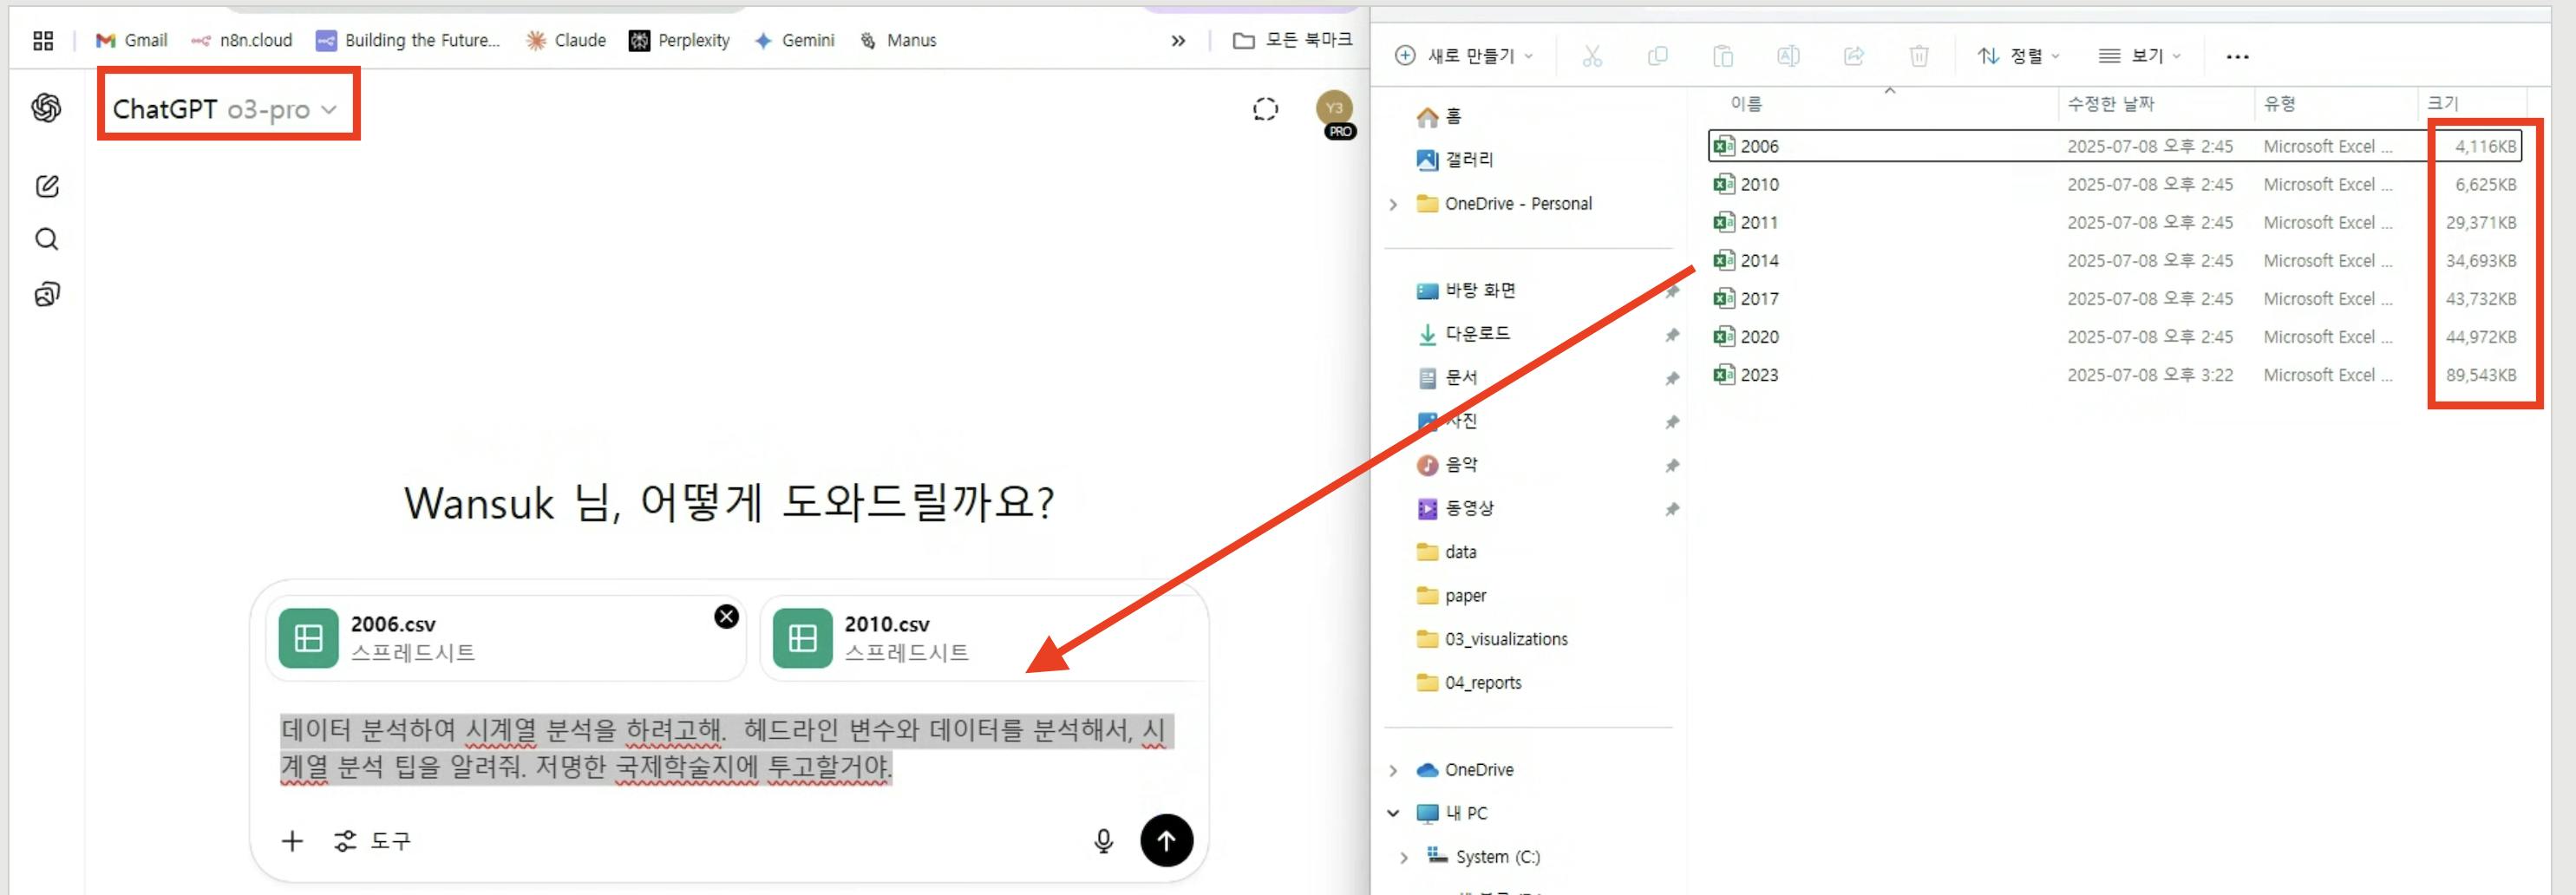Click the plus attach button in composer
This screenshot has height=895, width=2576.
292,841
